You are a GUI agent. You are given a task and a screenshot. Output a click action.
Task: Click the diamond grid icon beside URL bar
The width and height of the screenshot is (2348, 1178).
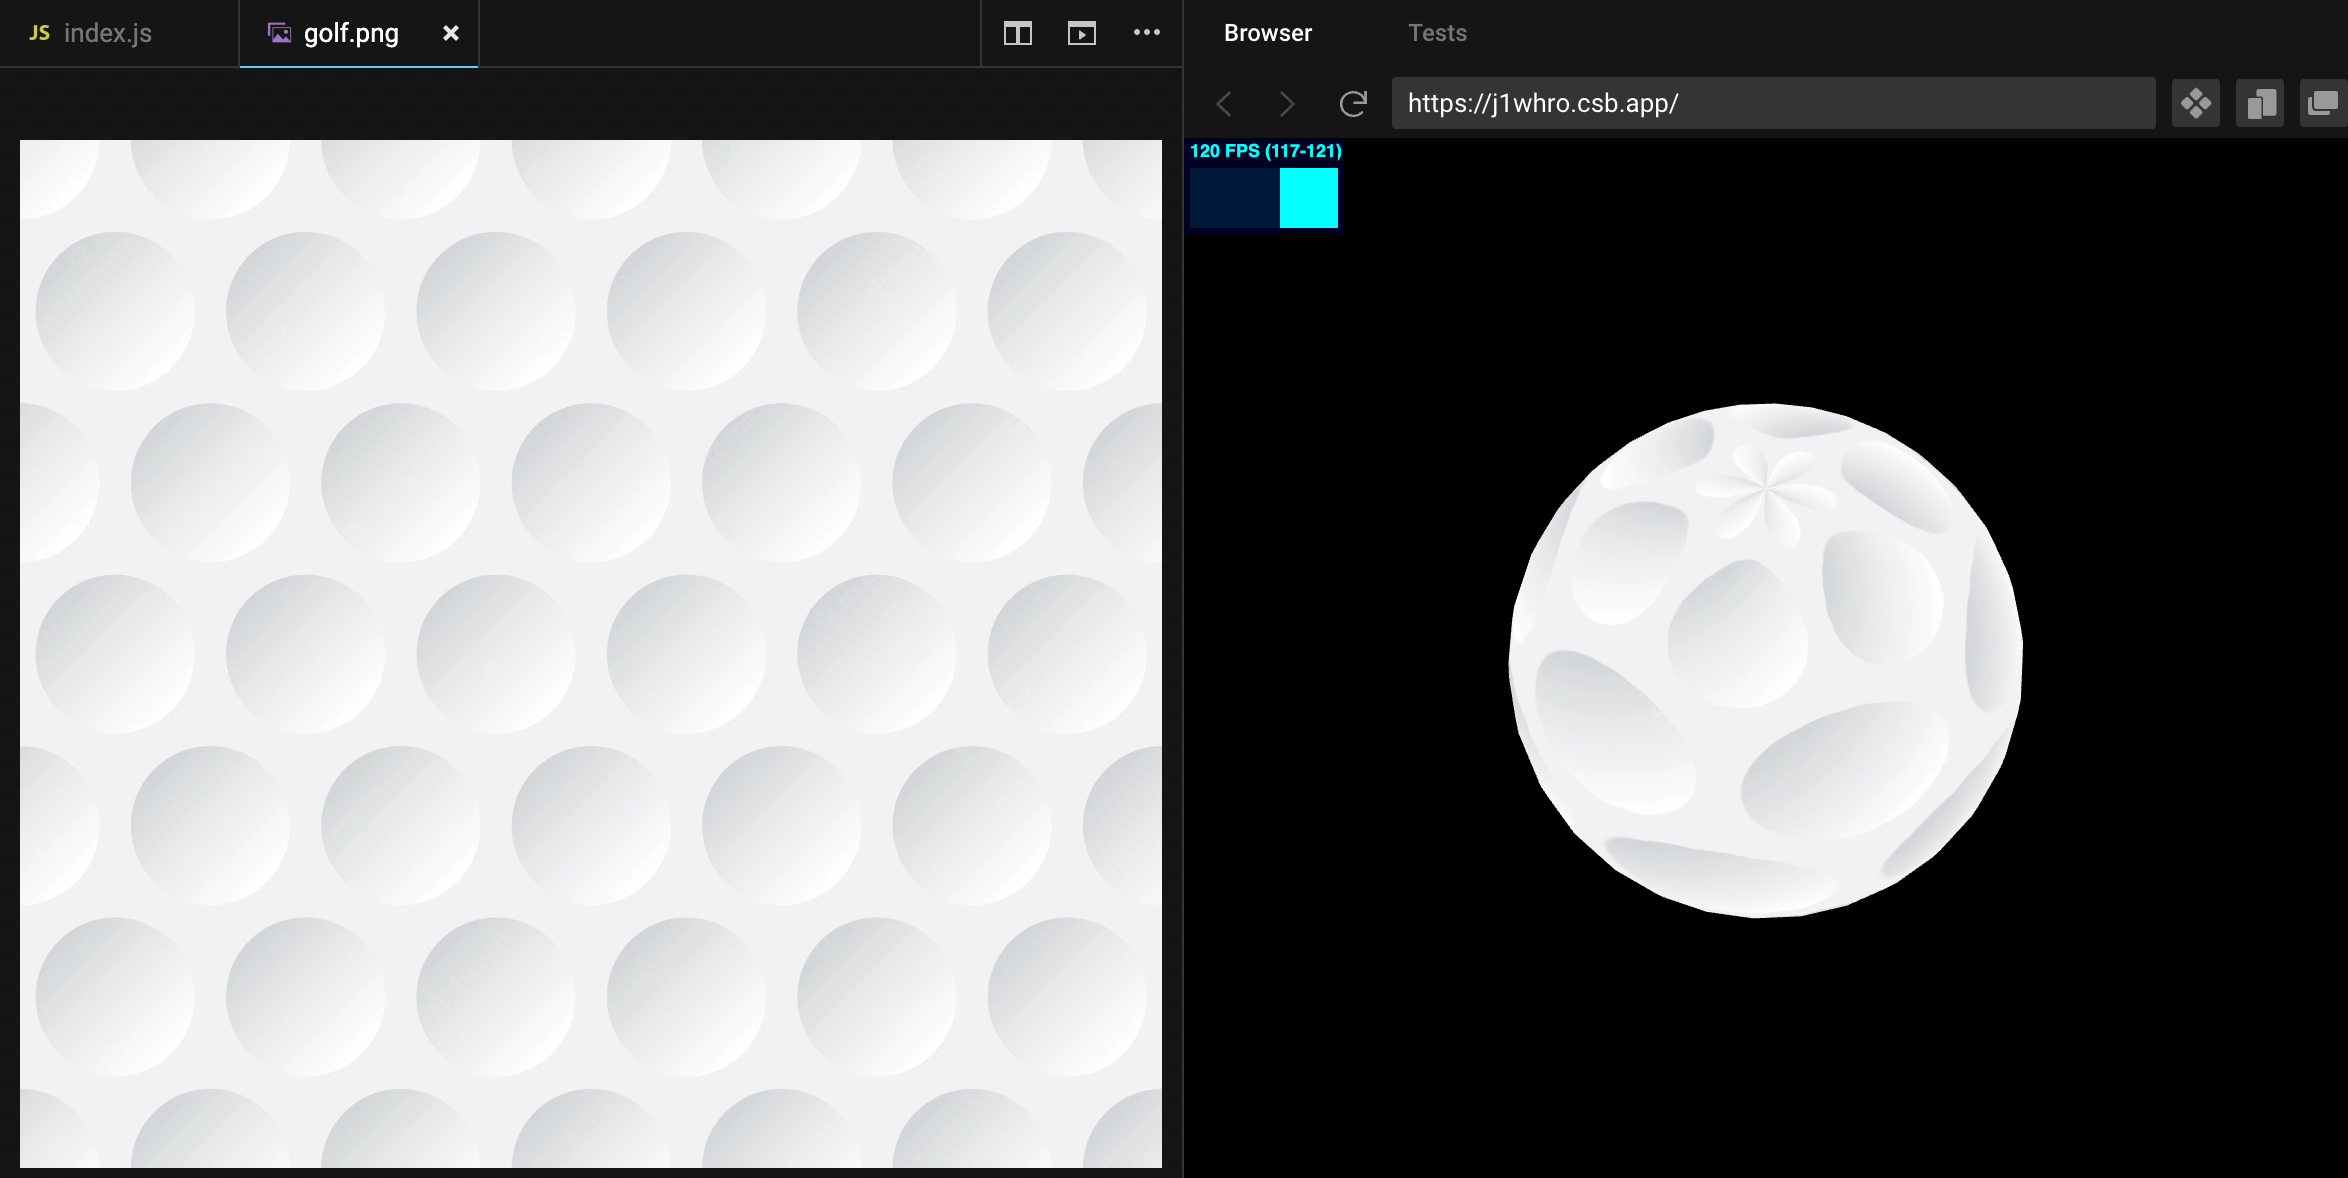[x=2196, y=103]
